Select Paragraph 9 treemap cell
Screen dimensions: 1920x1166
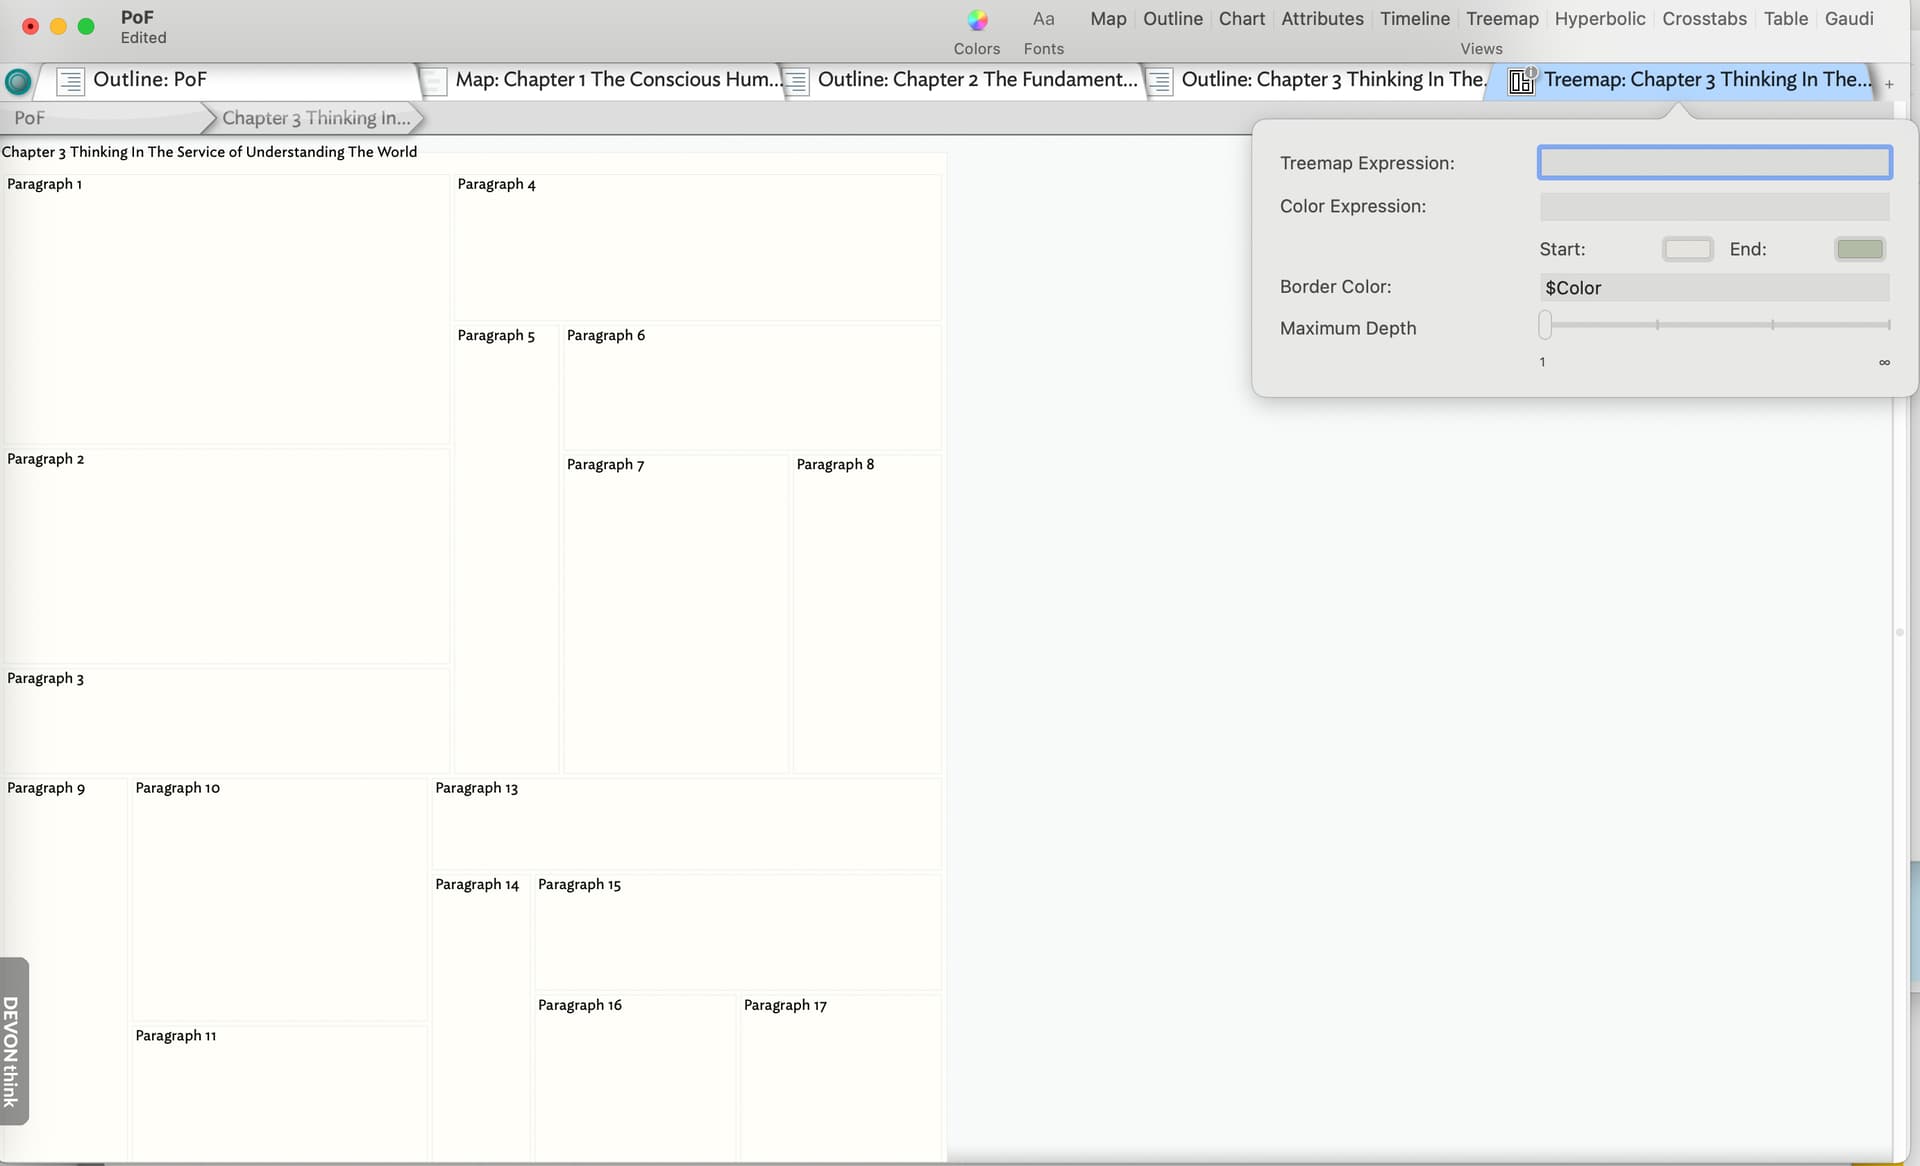pyautogui.click(x=65, y=970)
